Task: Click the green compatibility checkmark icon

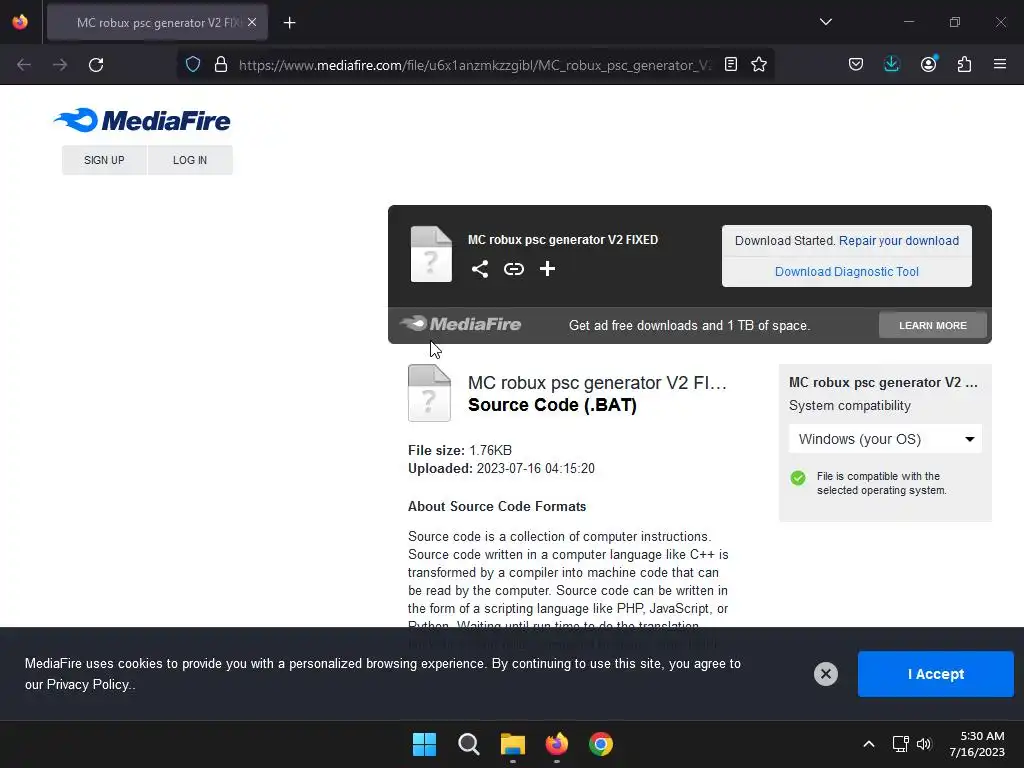Action: pyautogui.click(x=798, y=478)
